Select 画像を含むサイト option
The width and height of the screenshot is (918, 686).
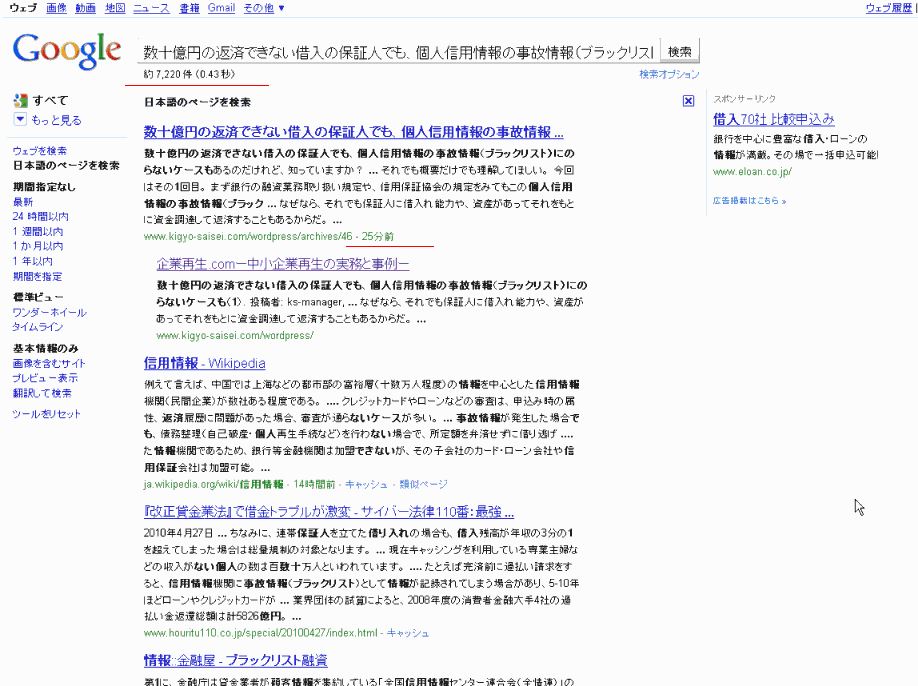(x=49, y=363)
